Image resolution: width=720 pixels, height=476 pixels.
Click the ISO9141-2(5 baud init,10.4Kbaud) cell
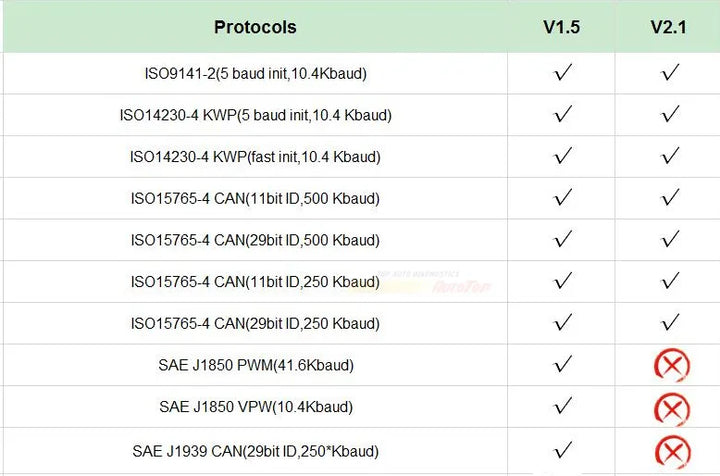pos(255,73)
